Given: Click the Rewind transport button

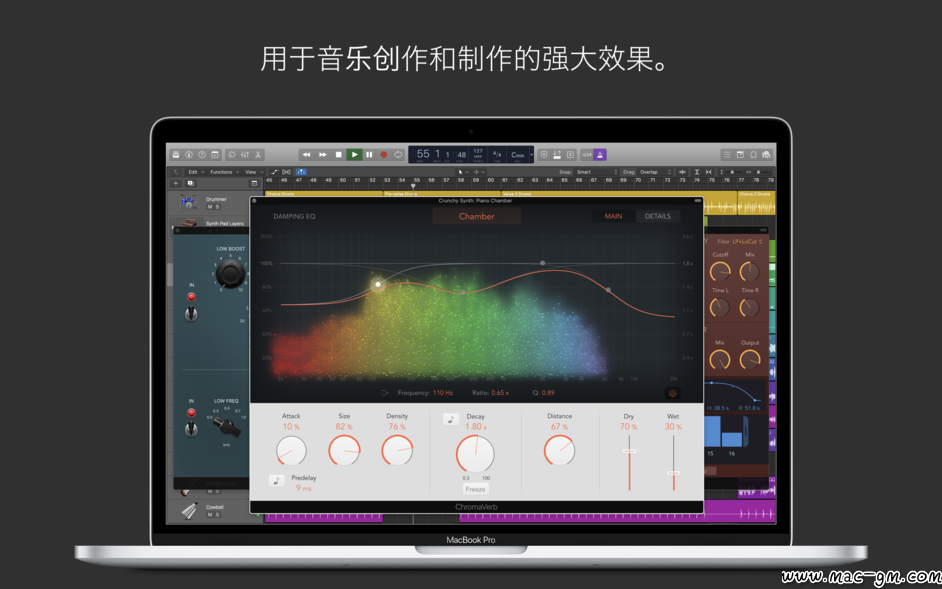Looking at the screenshot, I should 306,154.
